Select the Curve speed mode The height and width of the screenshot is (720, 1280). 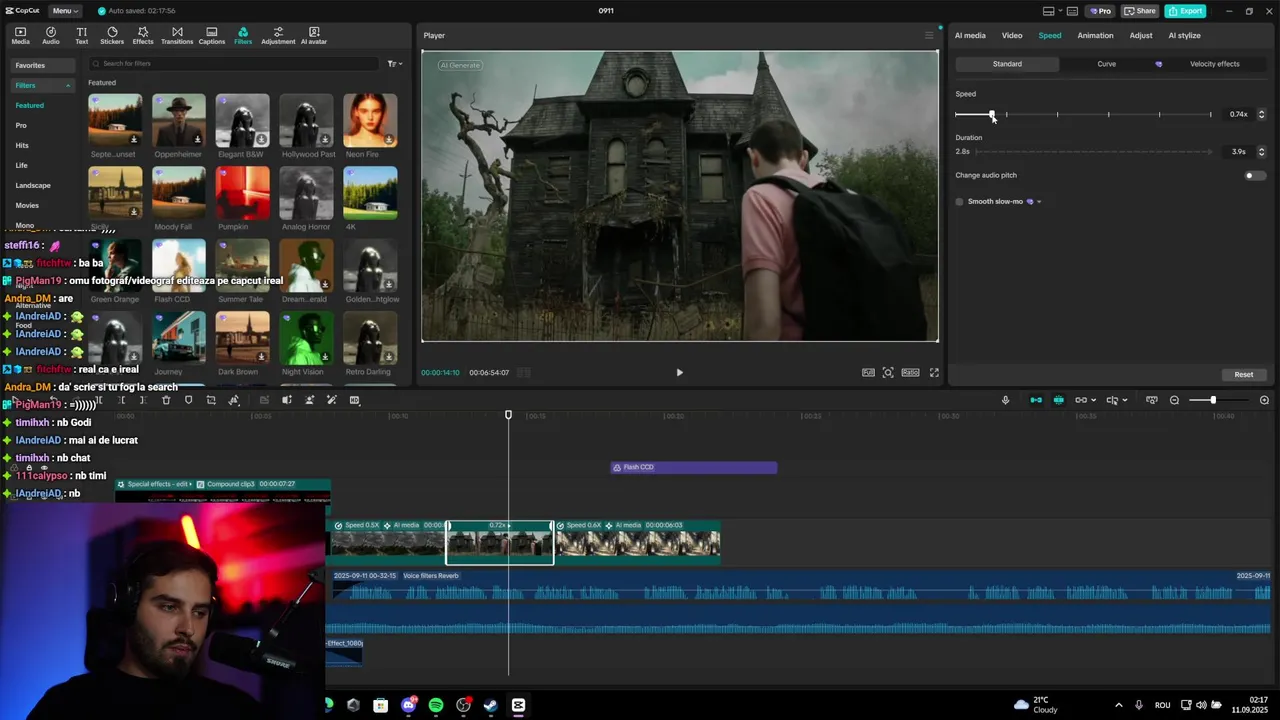1106,64
